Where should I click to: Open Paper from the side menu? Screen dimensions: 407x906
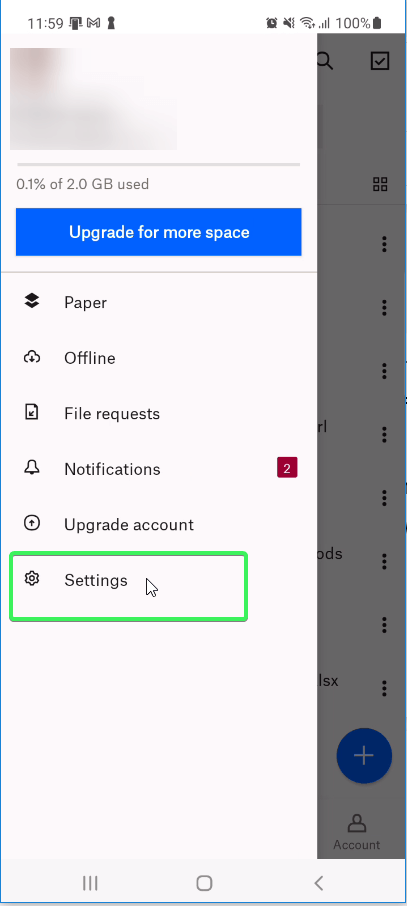point(158,302)
